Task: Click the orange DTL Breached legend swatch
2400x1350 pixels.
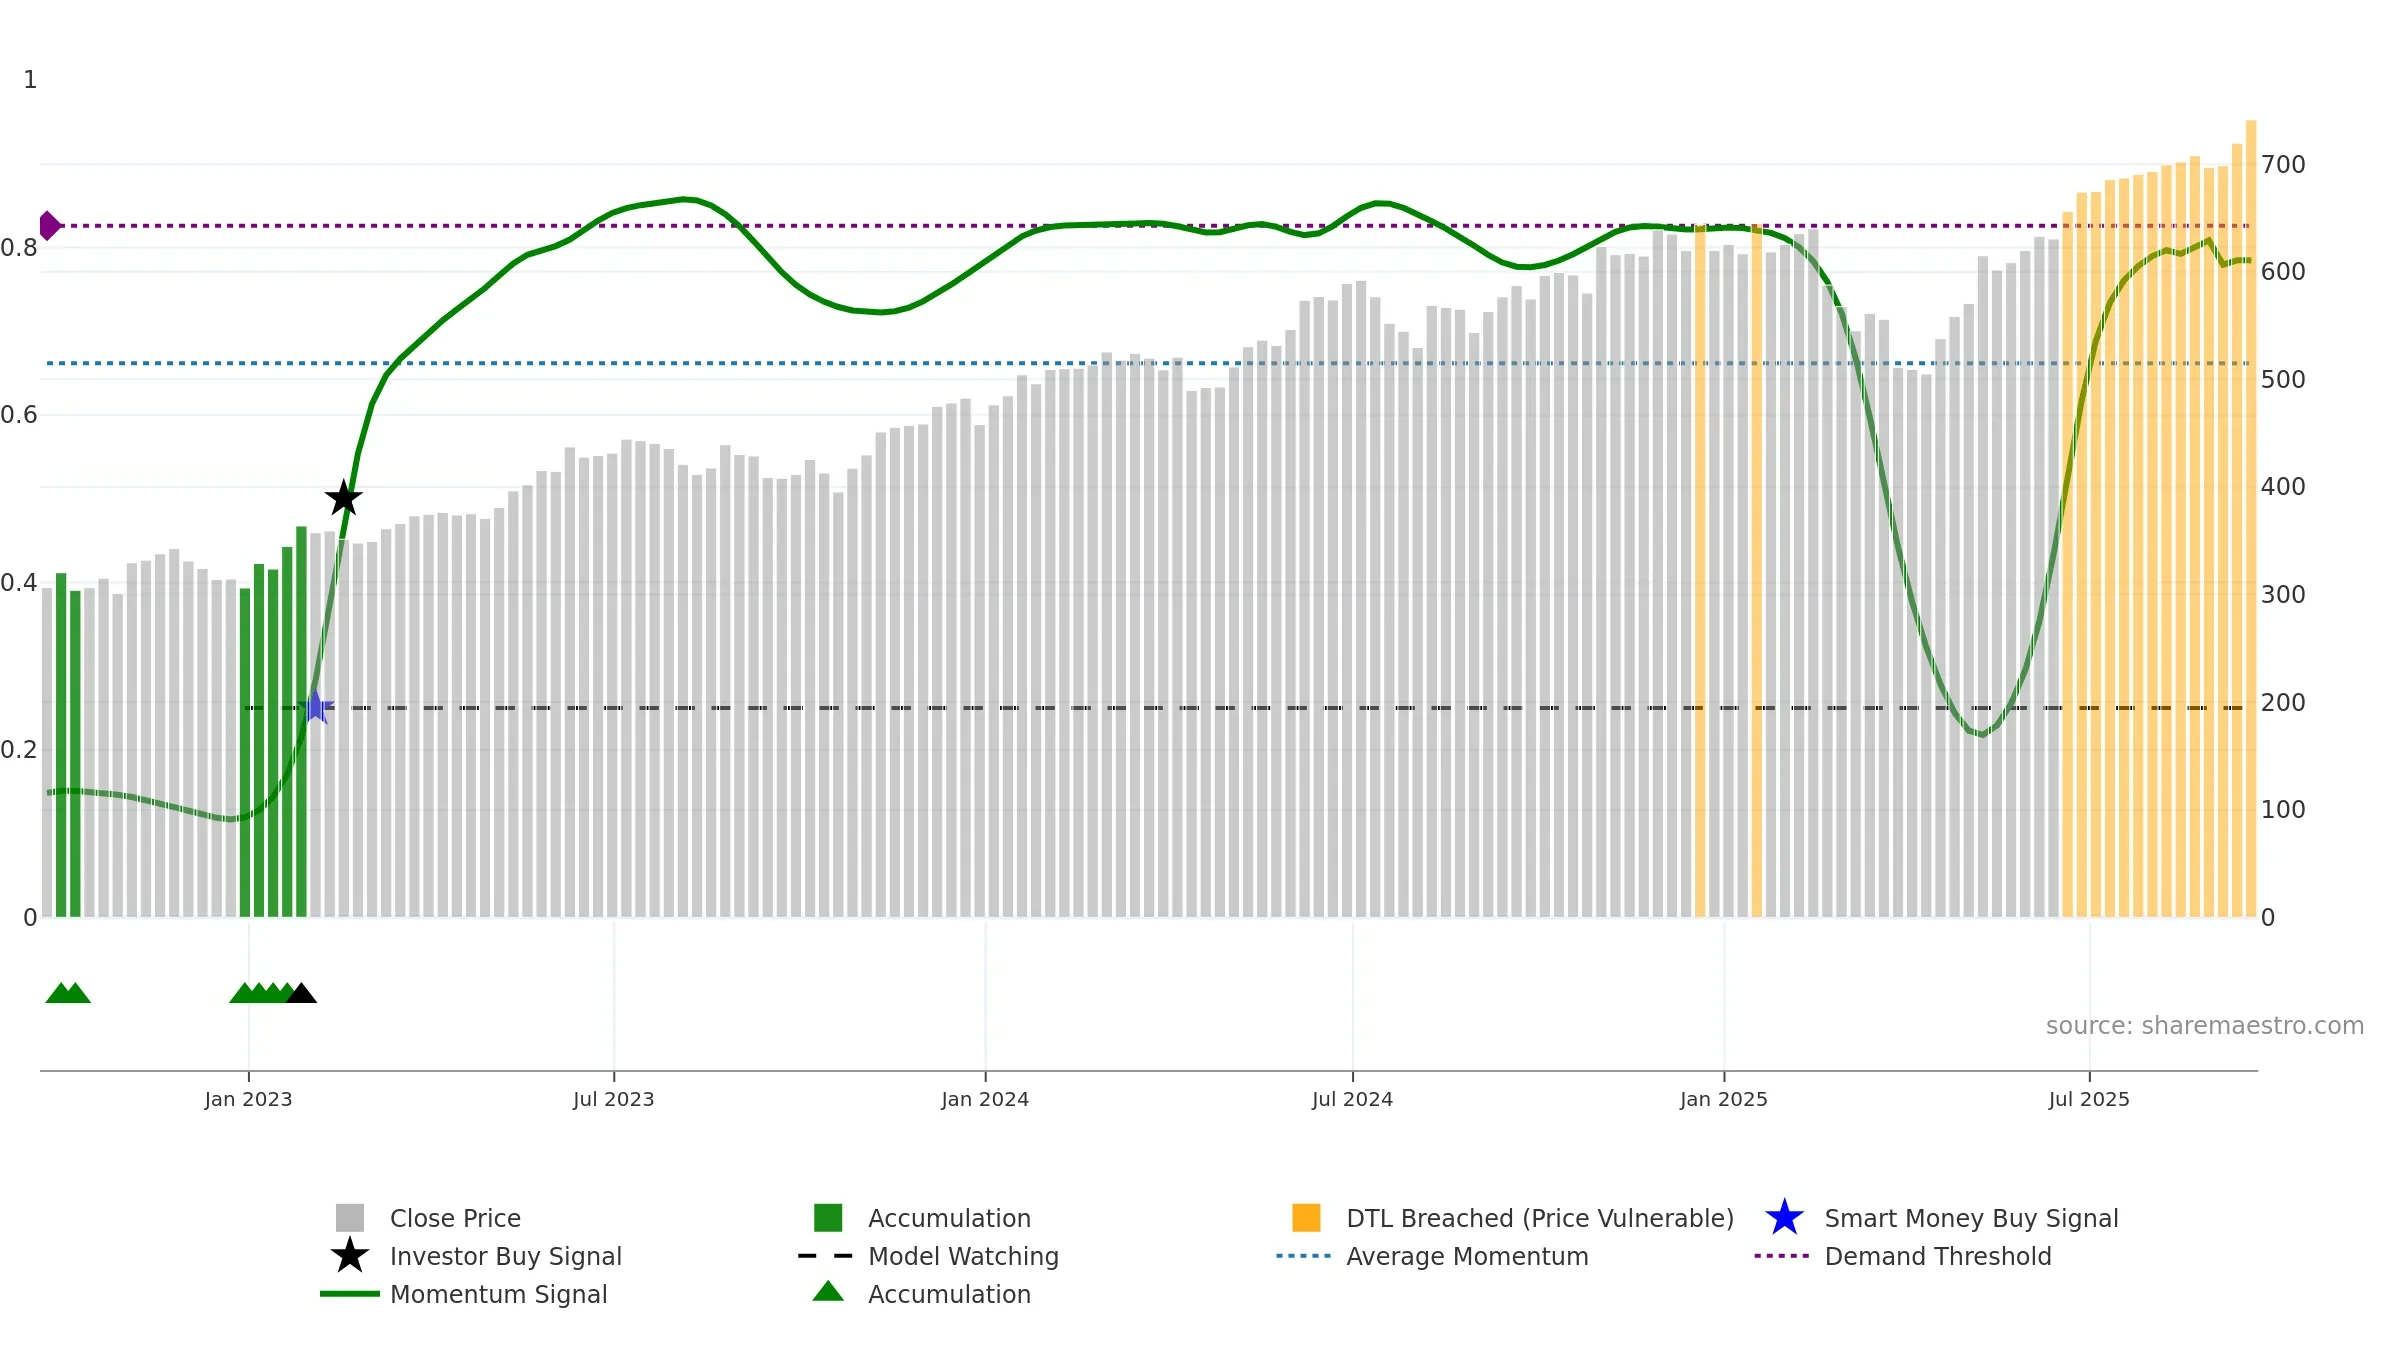Action: click(x=1306, y=1217)
